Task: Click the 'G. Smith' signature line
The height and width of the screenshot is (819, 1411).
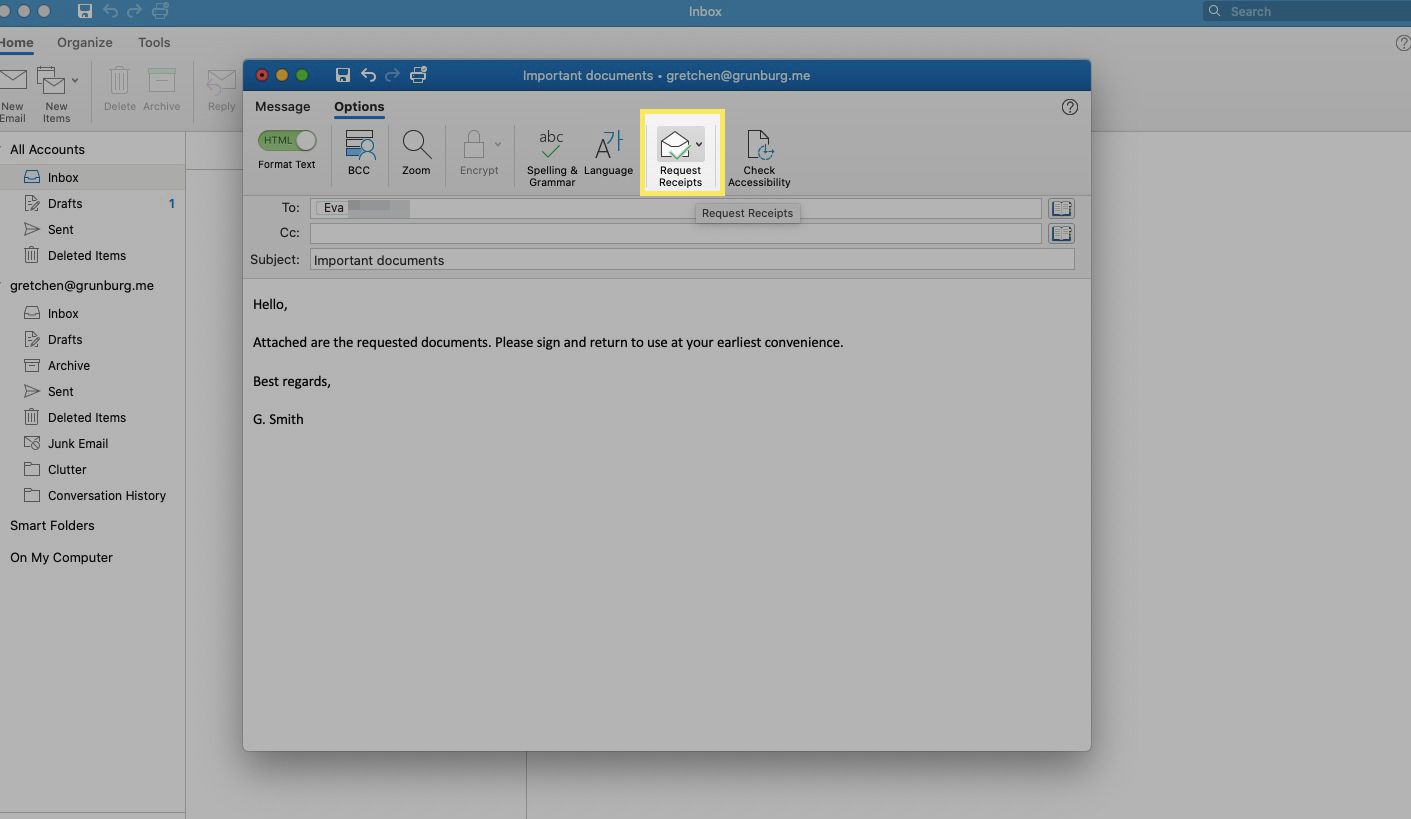Action: click(x=278, y=419)
